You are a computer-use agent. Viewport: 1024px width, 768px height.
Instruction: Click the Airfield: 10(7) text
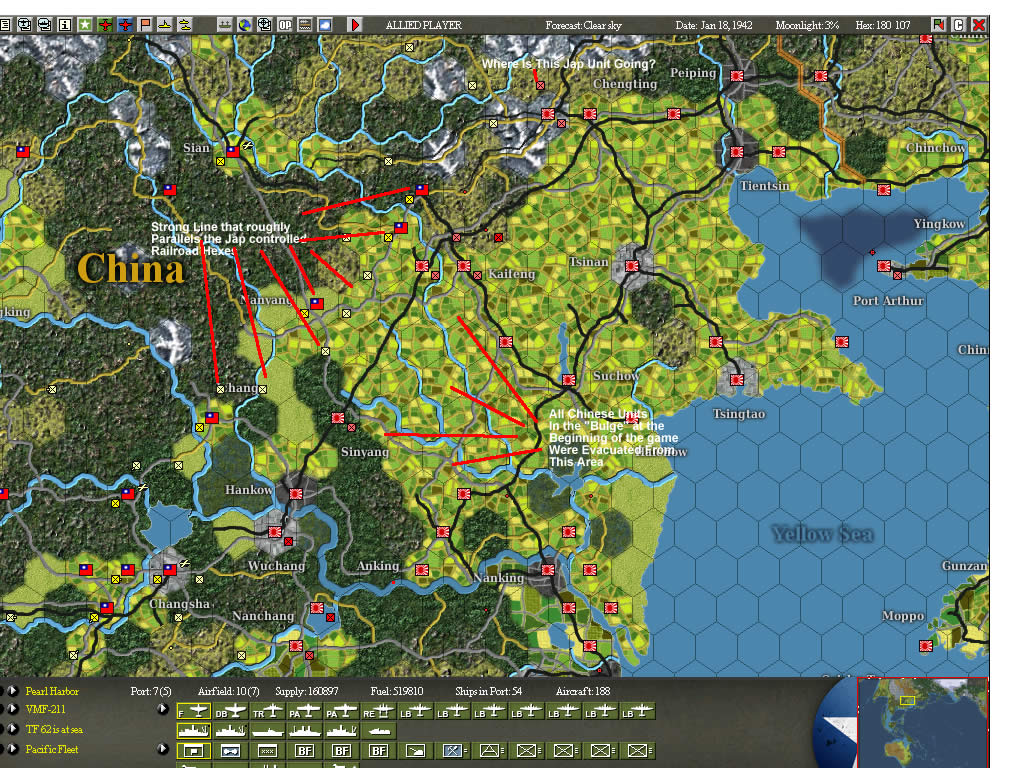pos(229,691)
